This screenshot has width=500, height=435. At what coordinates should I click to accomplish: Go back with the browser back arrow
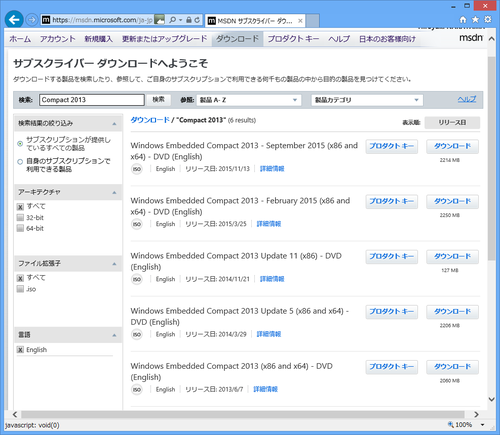coord(14,20)
